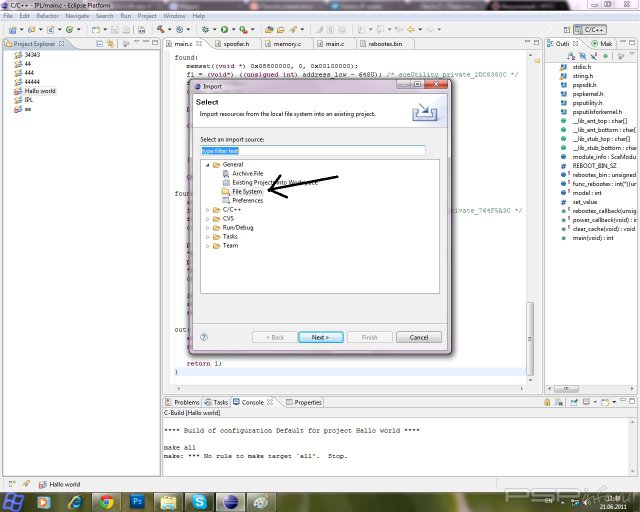Image resolution: width=640 pixels, height=512 pixels.
Task: Click the dialog help question mark icon
Action: point(204,337)
